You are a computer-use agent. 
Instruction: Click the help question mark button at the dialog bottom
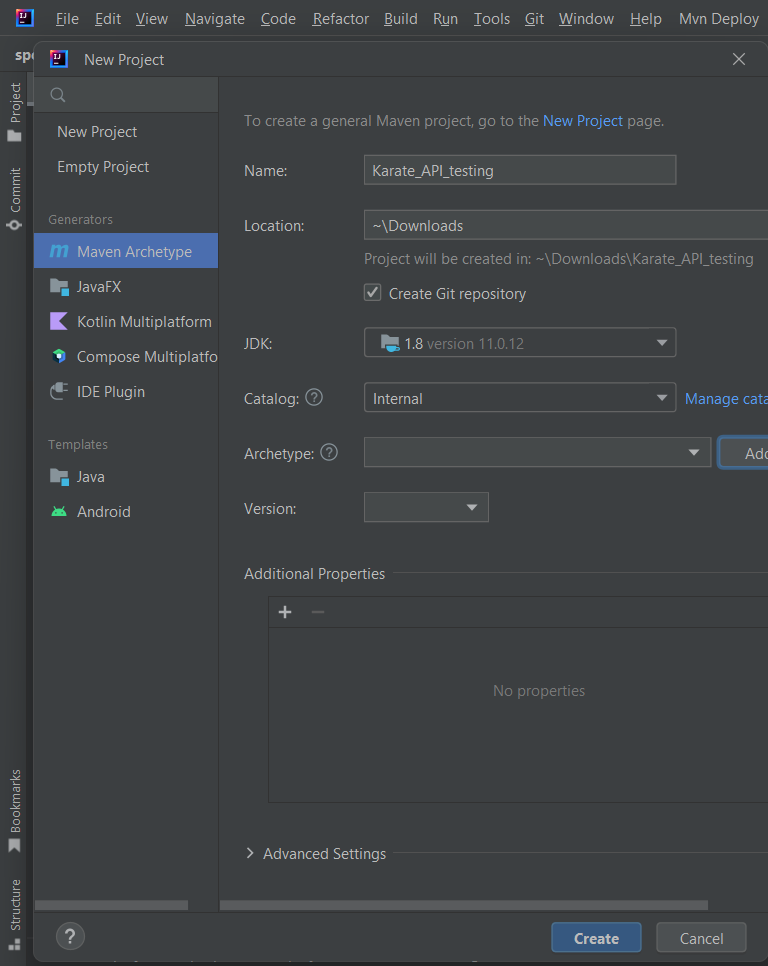pos(70,937)
